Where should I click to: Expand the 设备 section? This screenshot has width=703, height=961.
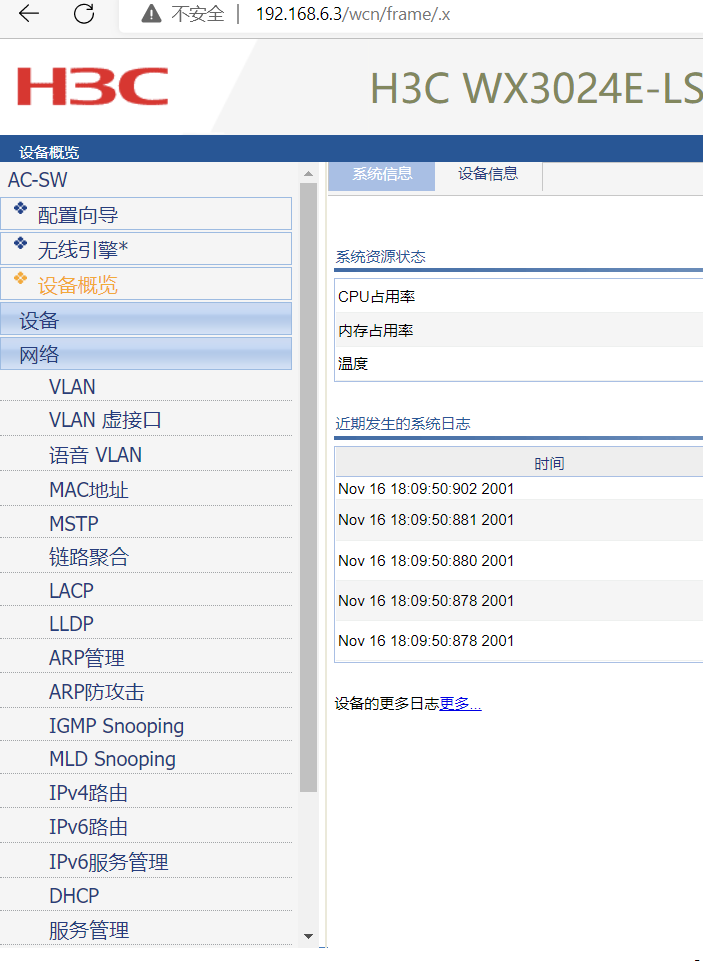tap(146, 319)
